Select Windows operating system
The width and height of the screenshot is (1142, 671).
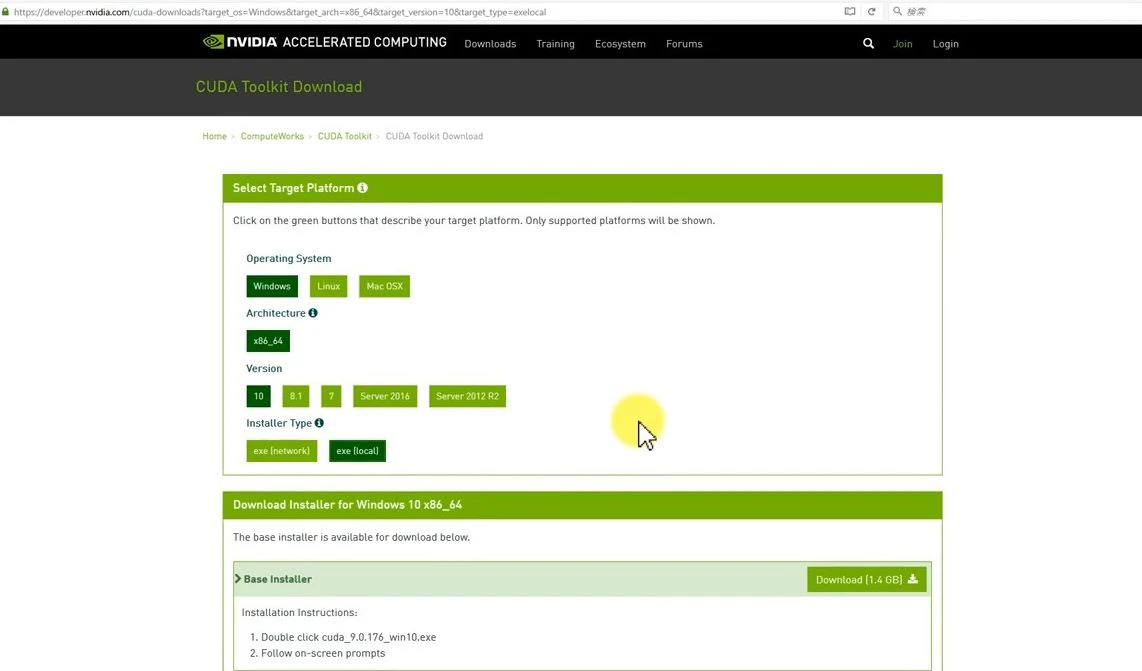[x=272, y=286]
